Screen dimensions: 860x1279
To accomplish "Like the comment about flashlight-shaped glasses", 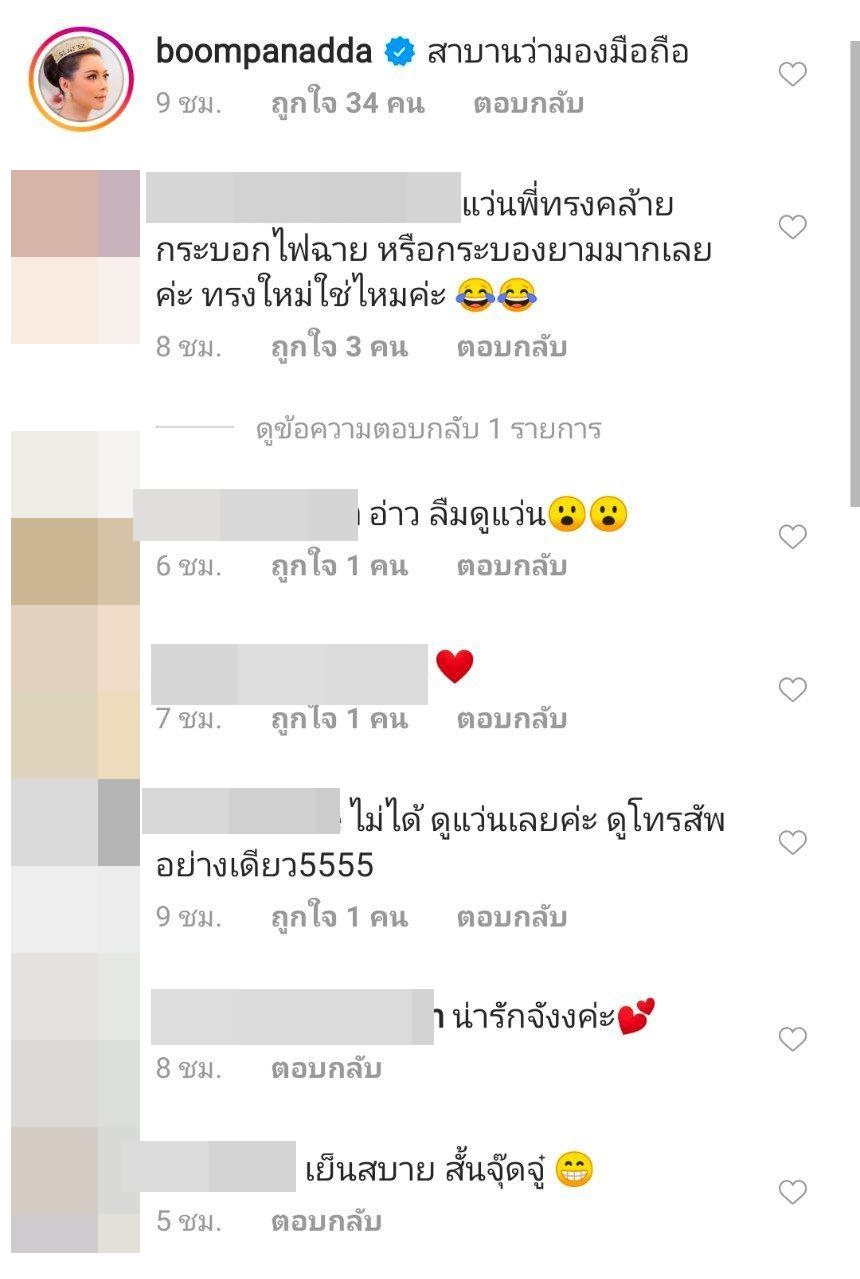I will tap(792, 227).
